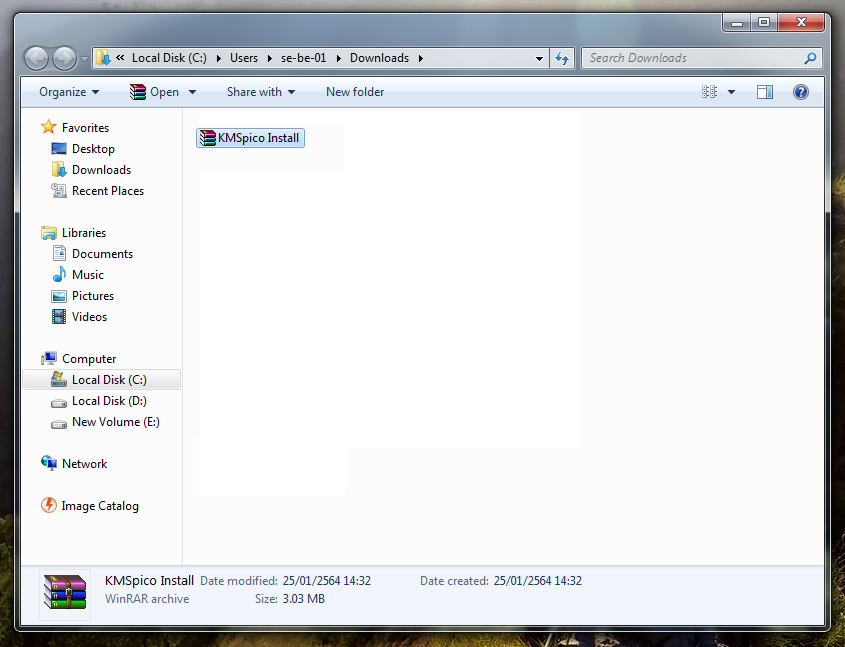
Task: Open Desktop under Favorites
Action: pos(93,149)
